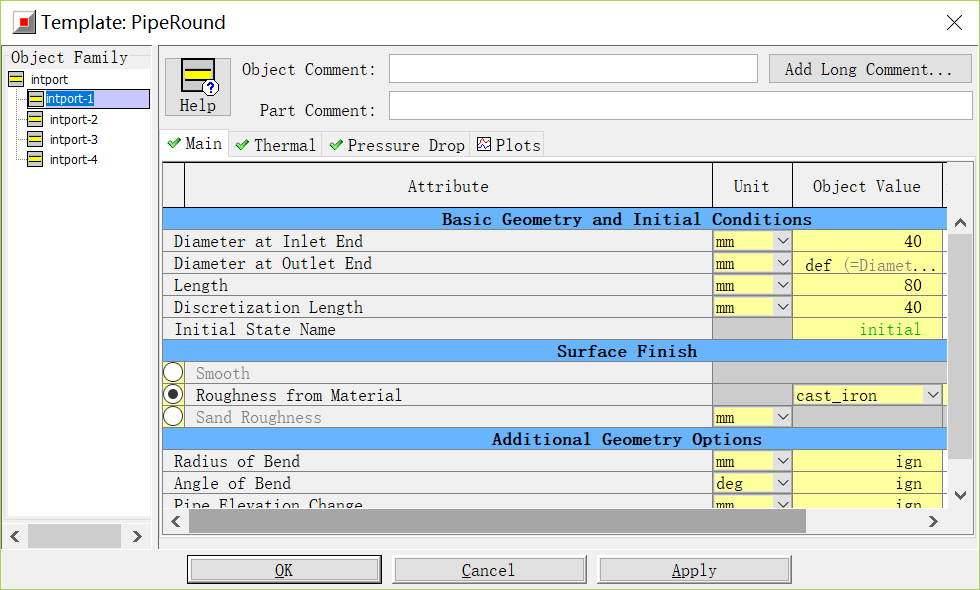Click the Angle of Bend ign value
980x590 pixels.
pos(868,483)
